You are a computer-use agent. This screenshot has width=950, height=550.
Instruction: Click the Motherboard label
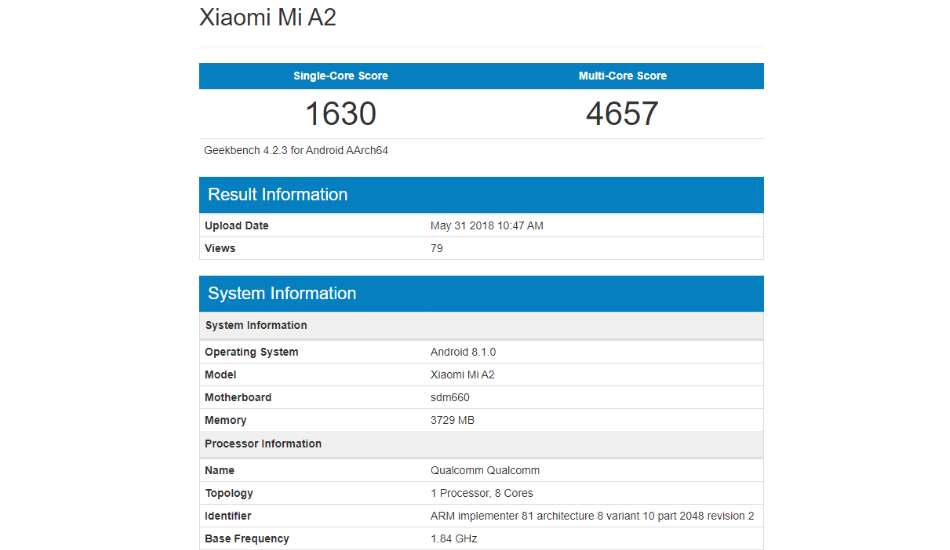pos(238,397)
